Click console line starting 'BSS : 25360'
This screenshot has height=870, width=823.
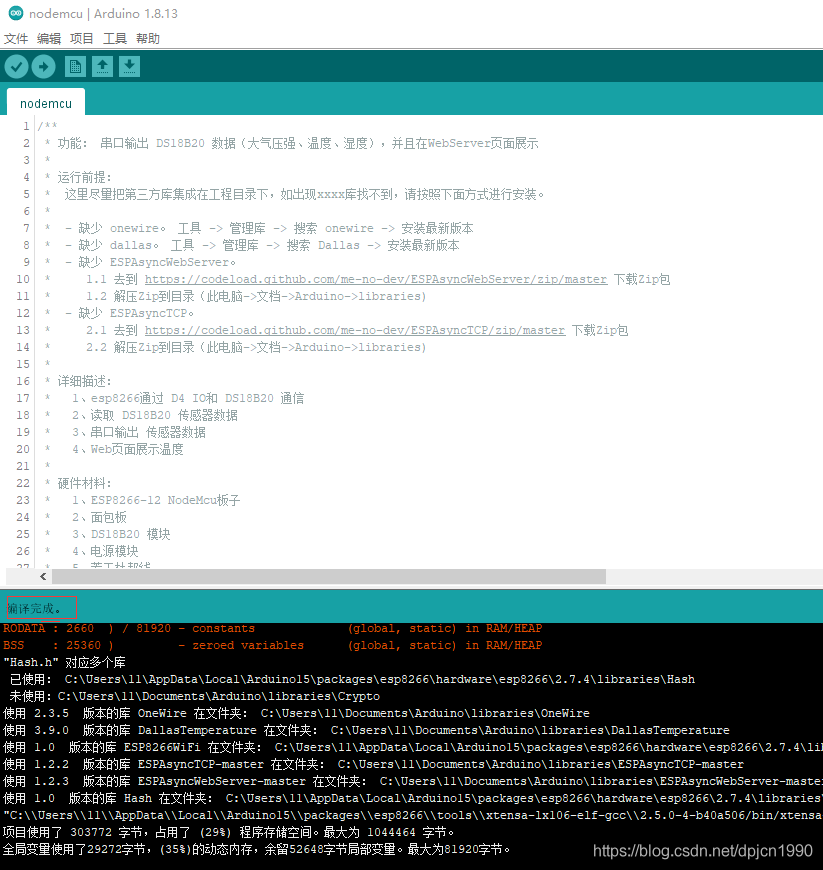click(272, 645)
